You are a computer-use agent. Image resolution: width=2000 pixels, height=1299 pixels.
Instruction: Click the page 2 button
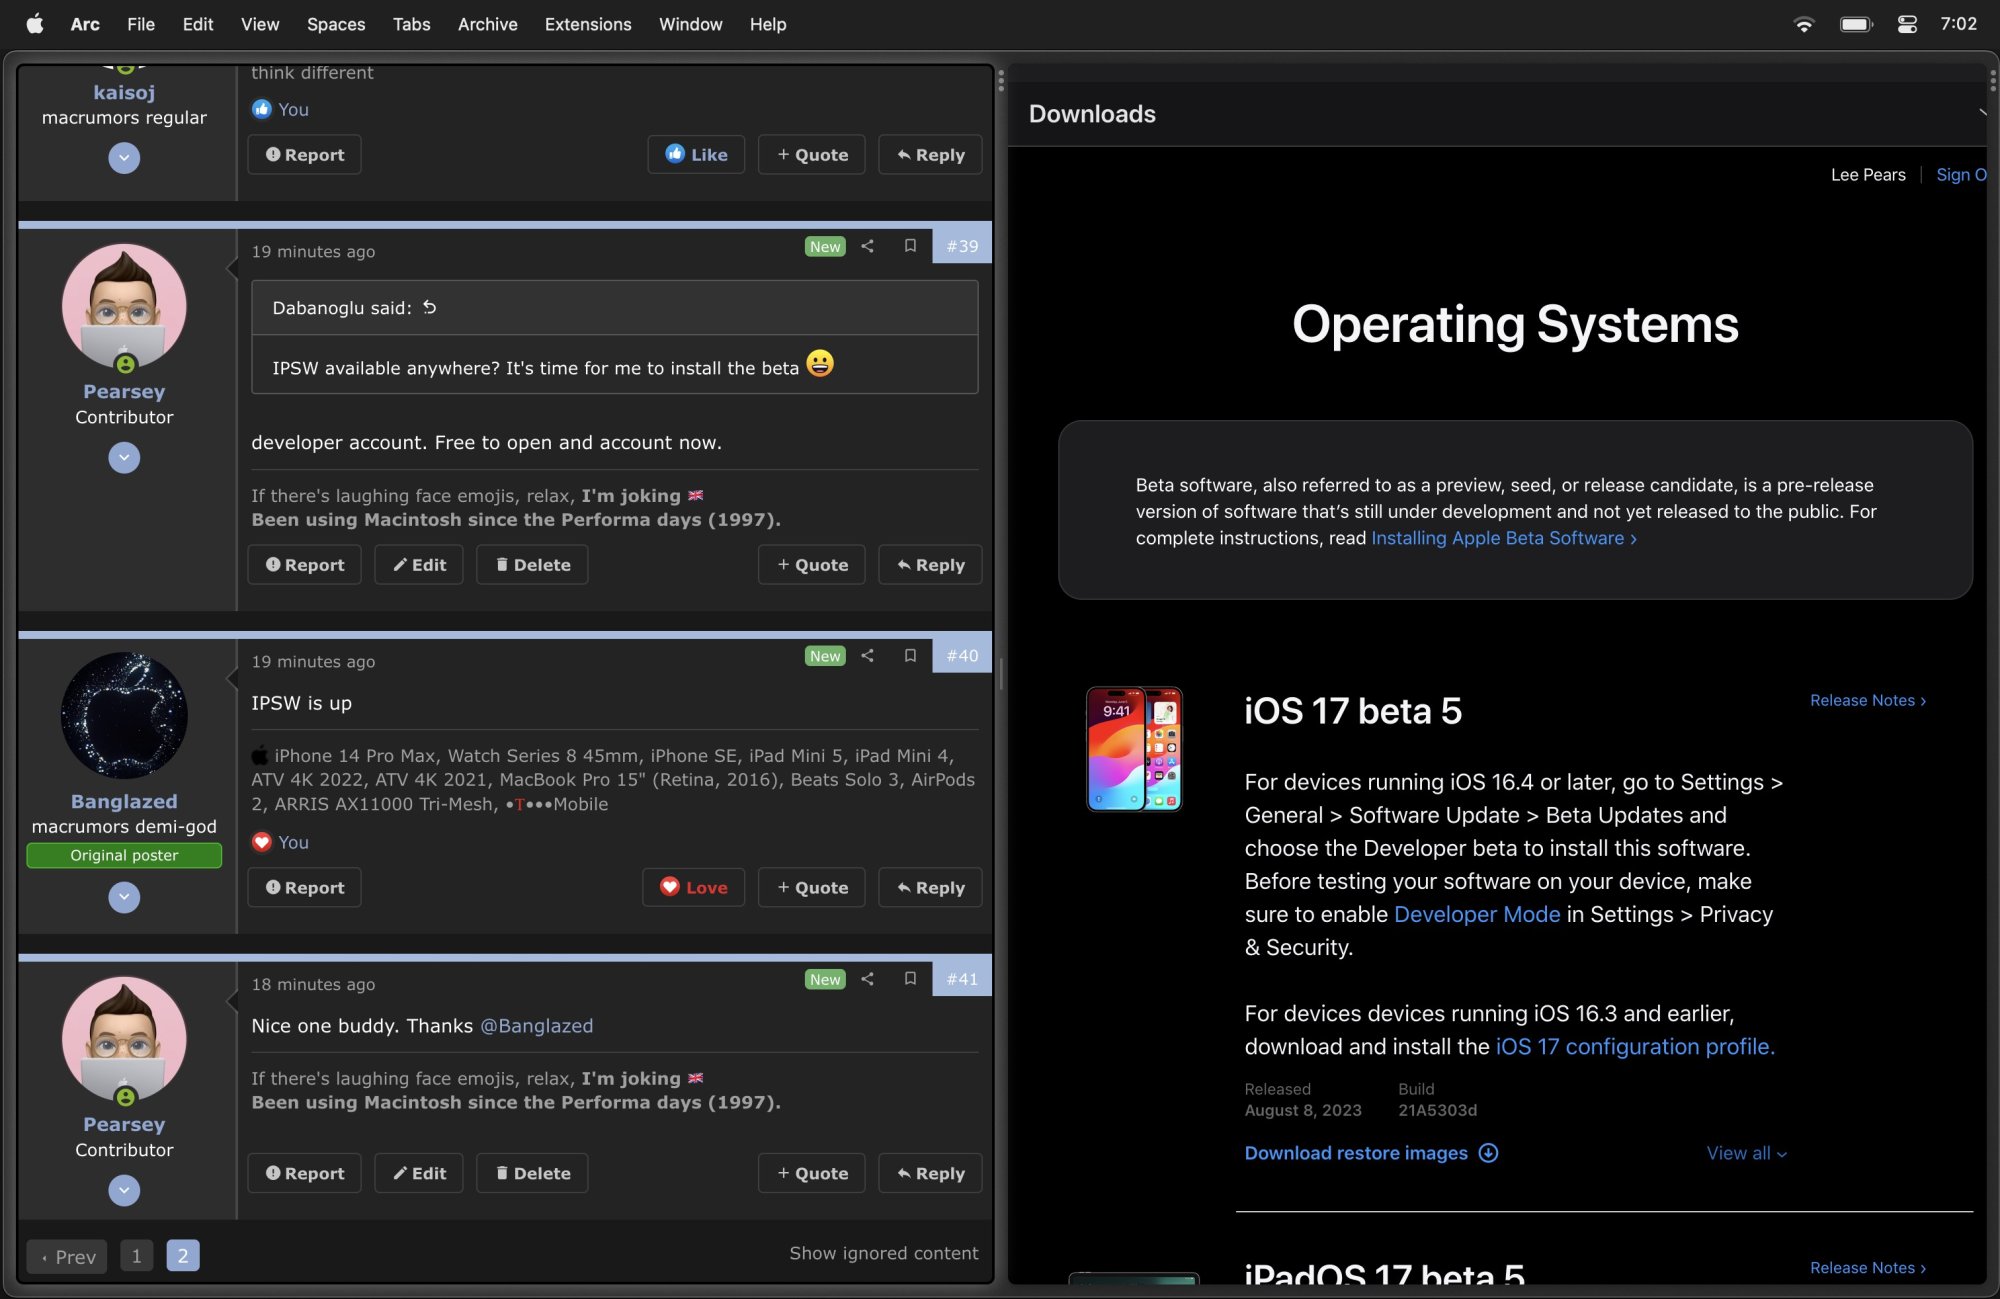coord(183,1256)
